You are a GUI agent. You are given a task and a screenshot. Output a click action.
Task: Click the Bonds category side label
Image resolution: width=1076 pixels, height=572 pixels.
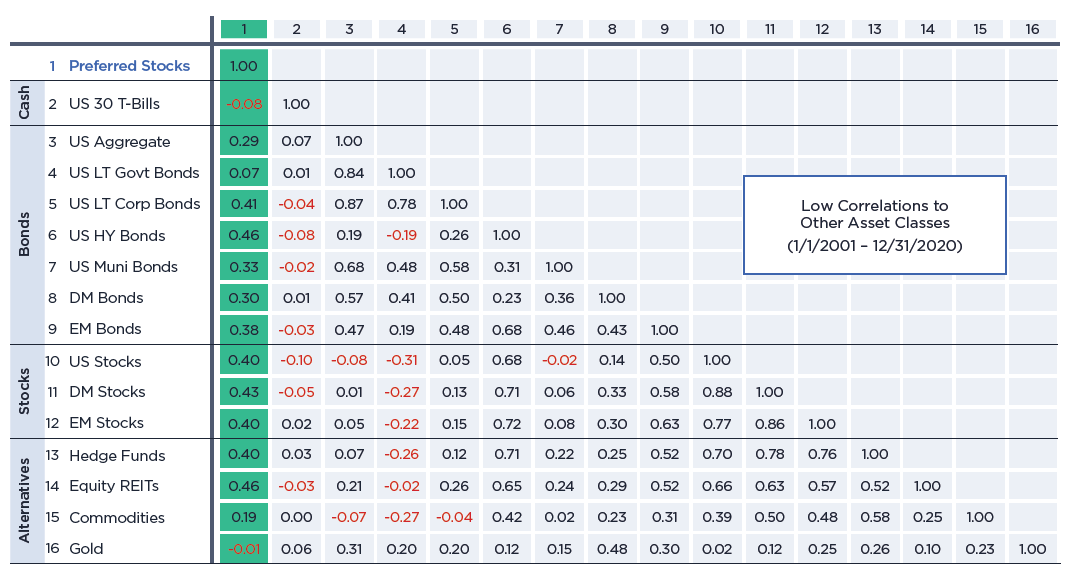pos(27,235)
